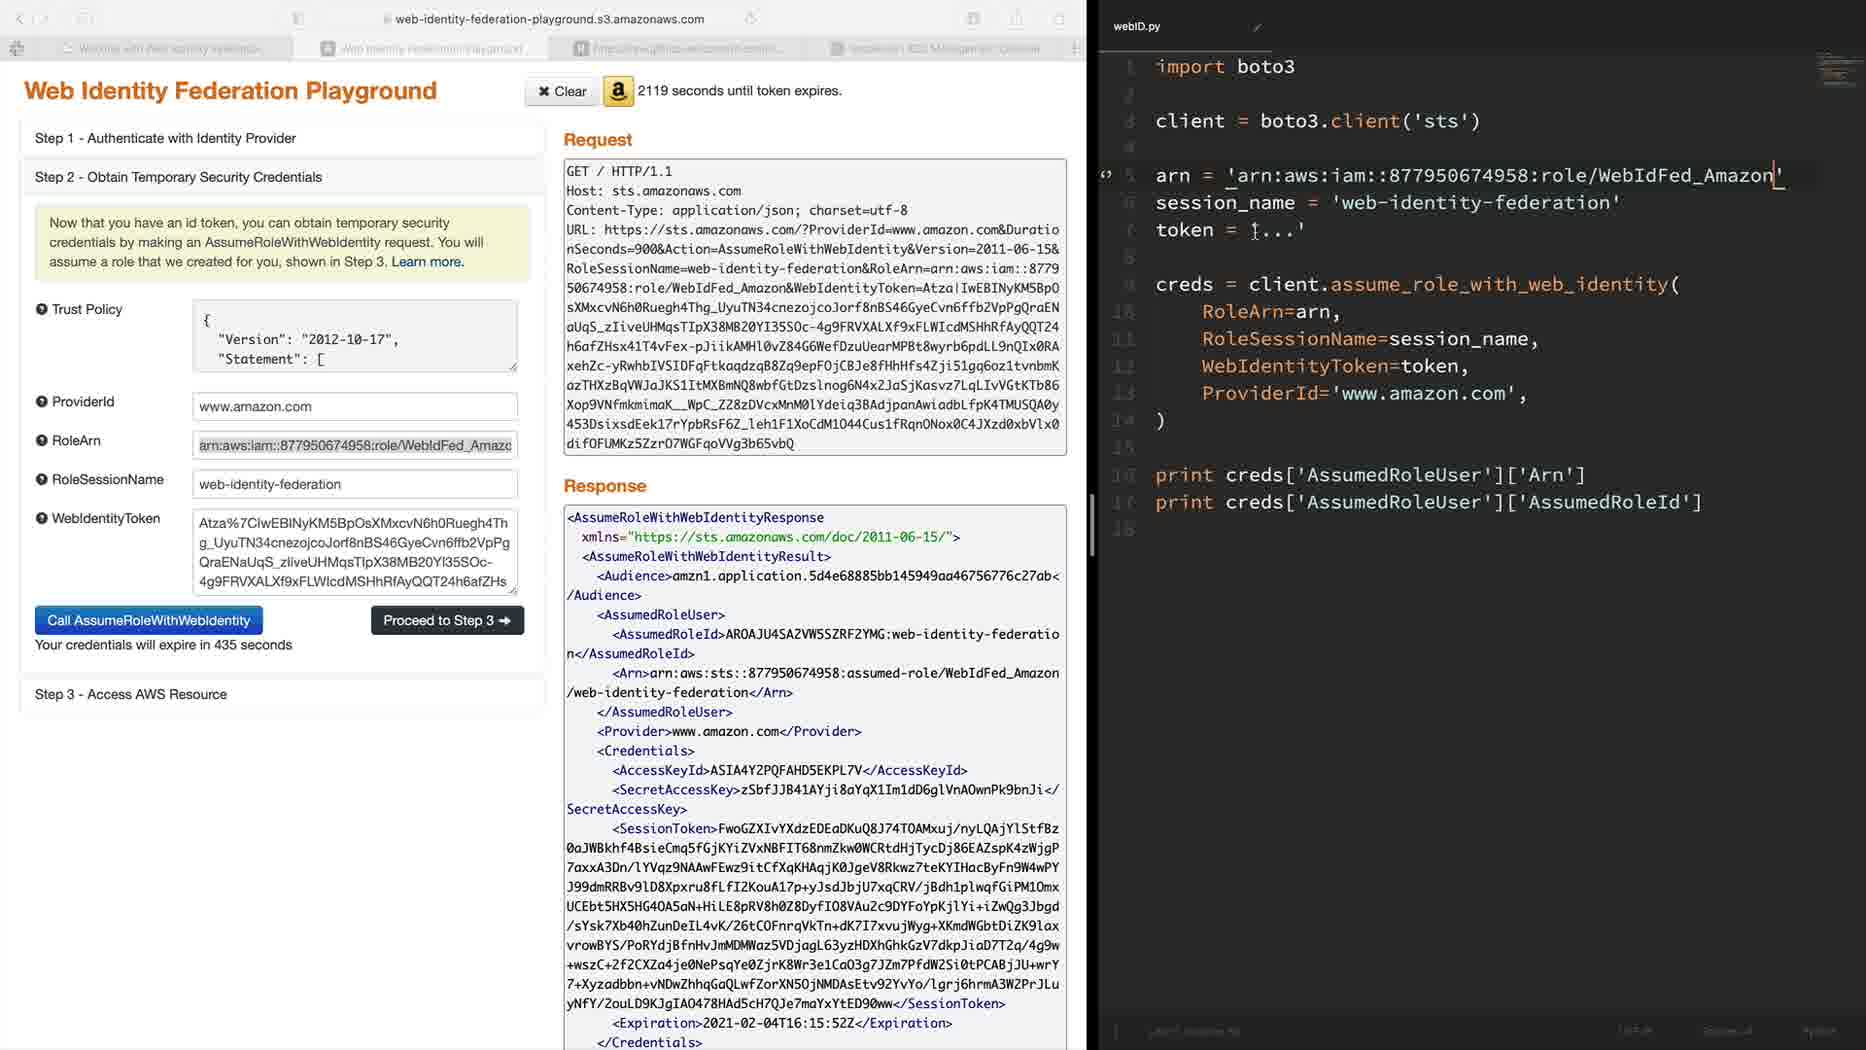
Task: Click the Proceed to Step 3 button
Action: tap(447, 620)
